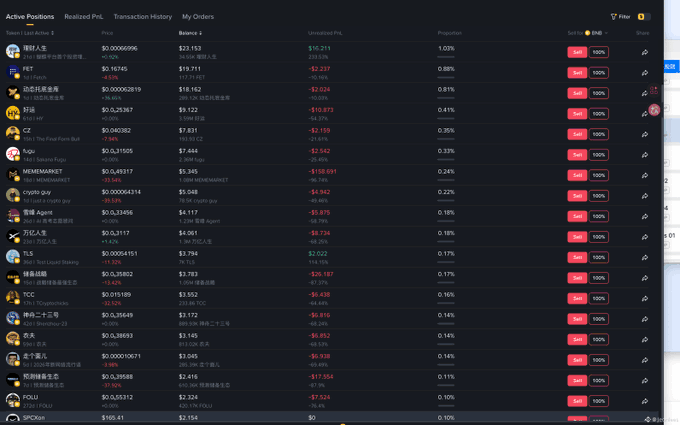
Task: Click the $165.41 price value
Action: coord(113,418)
